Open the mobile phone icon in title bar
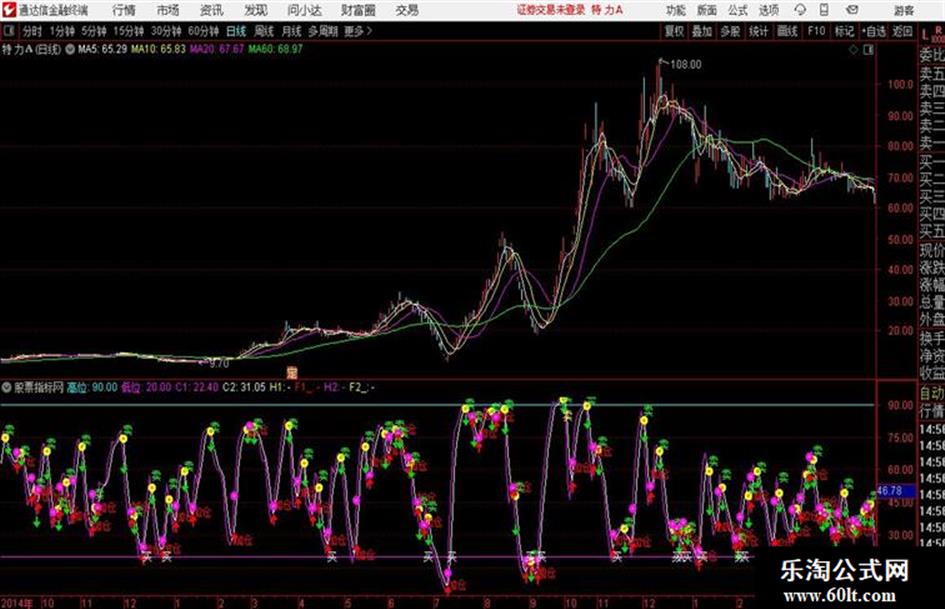The height and width of the screenshot is (609, 945). click(824, 10)
